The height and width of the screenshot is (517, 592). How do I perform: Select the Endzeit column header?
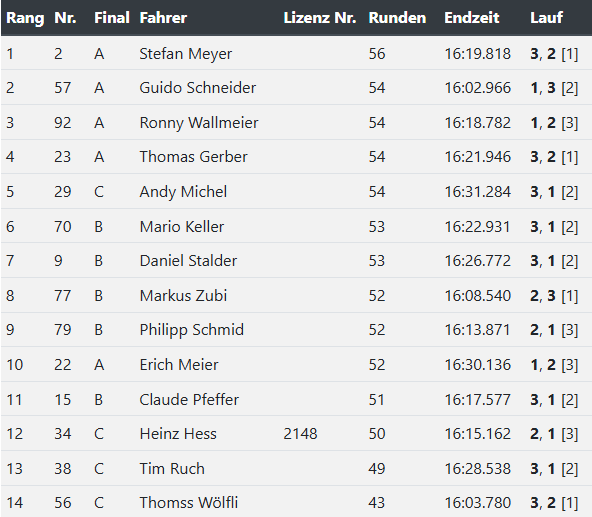click(472, 18)
